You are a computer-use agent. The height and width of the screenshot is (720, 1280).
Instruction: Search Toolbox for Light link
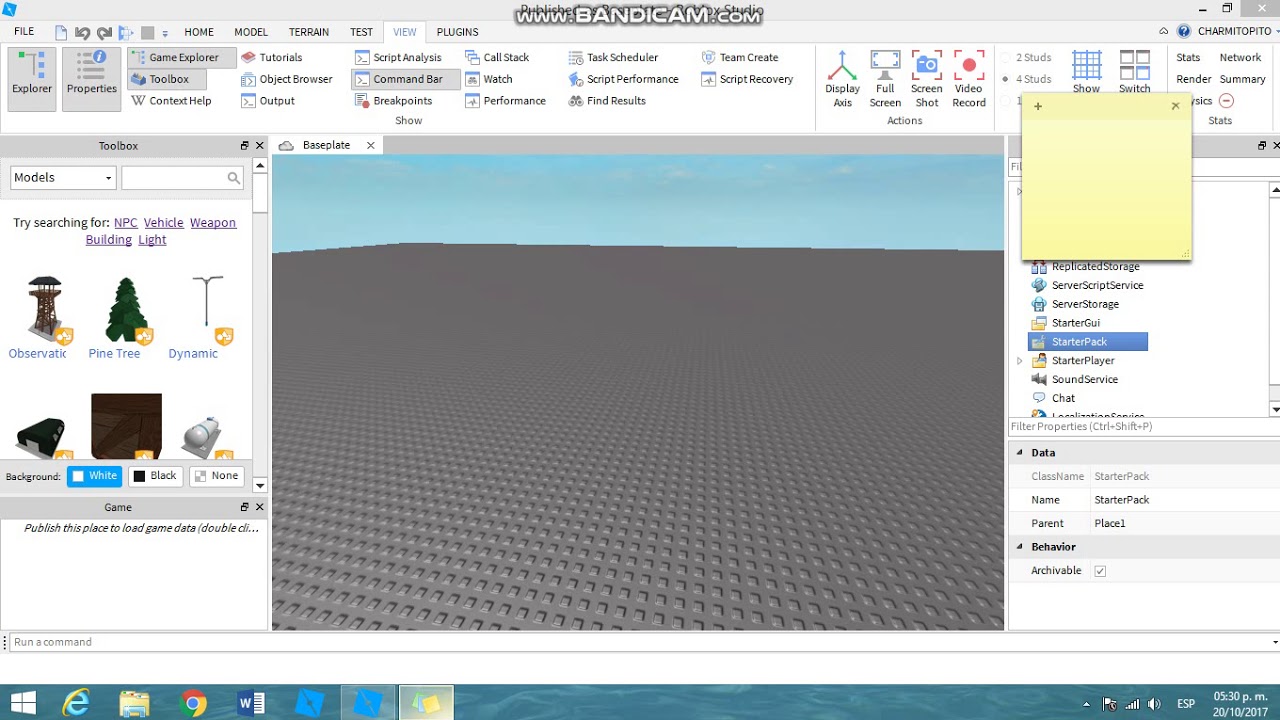pos(152,240)
